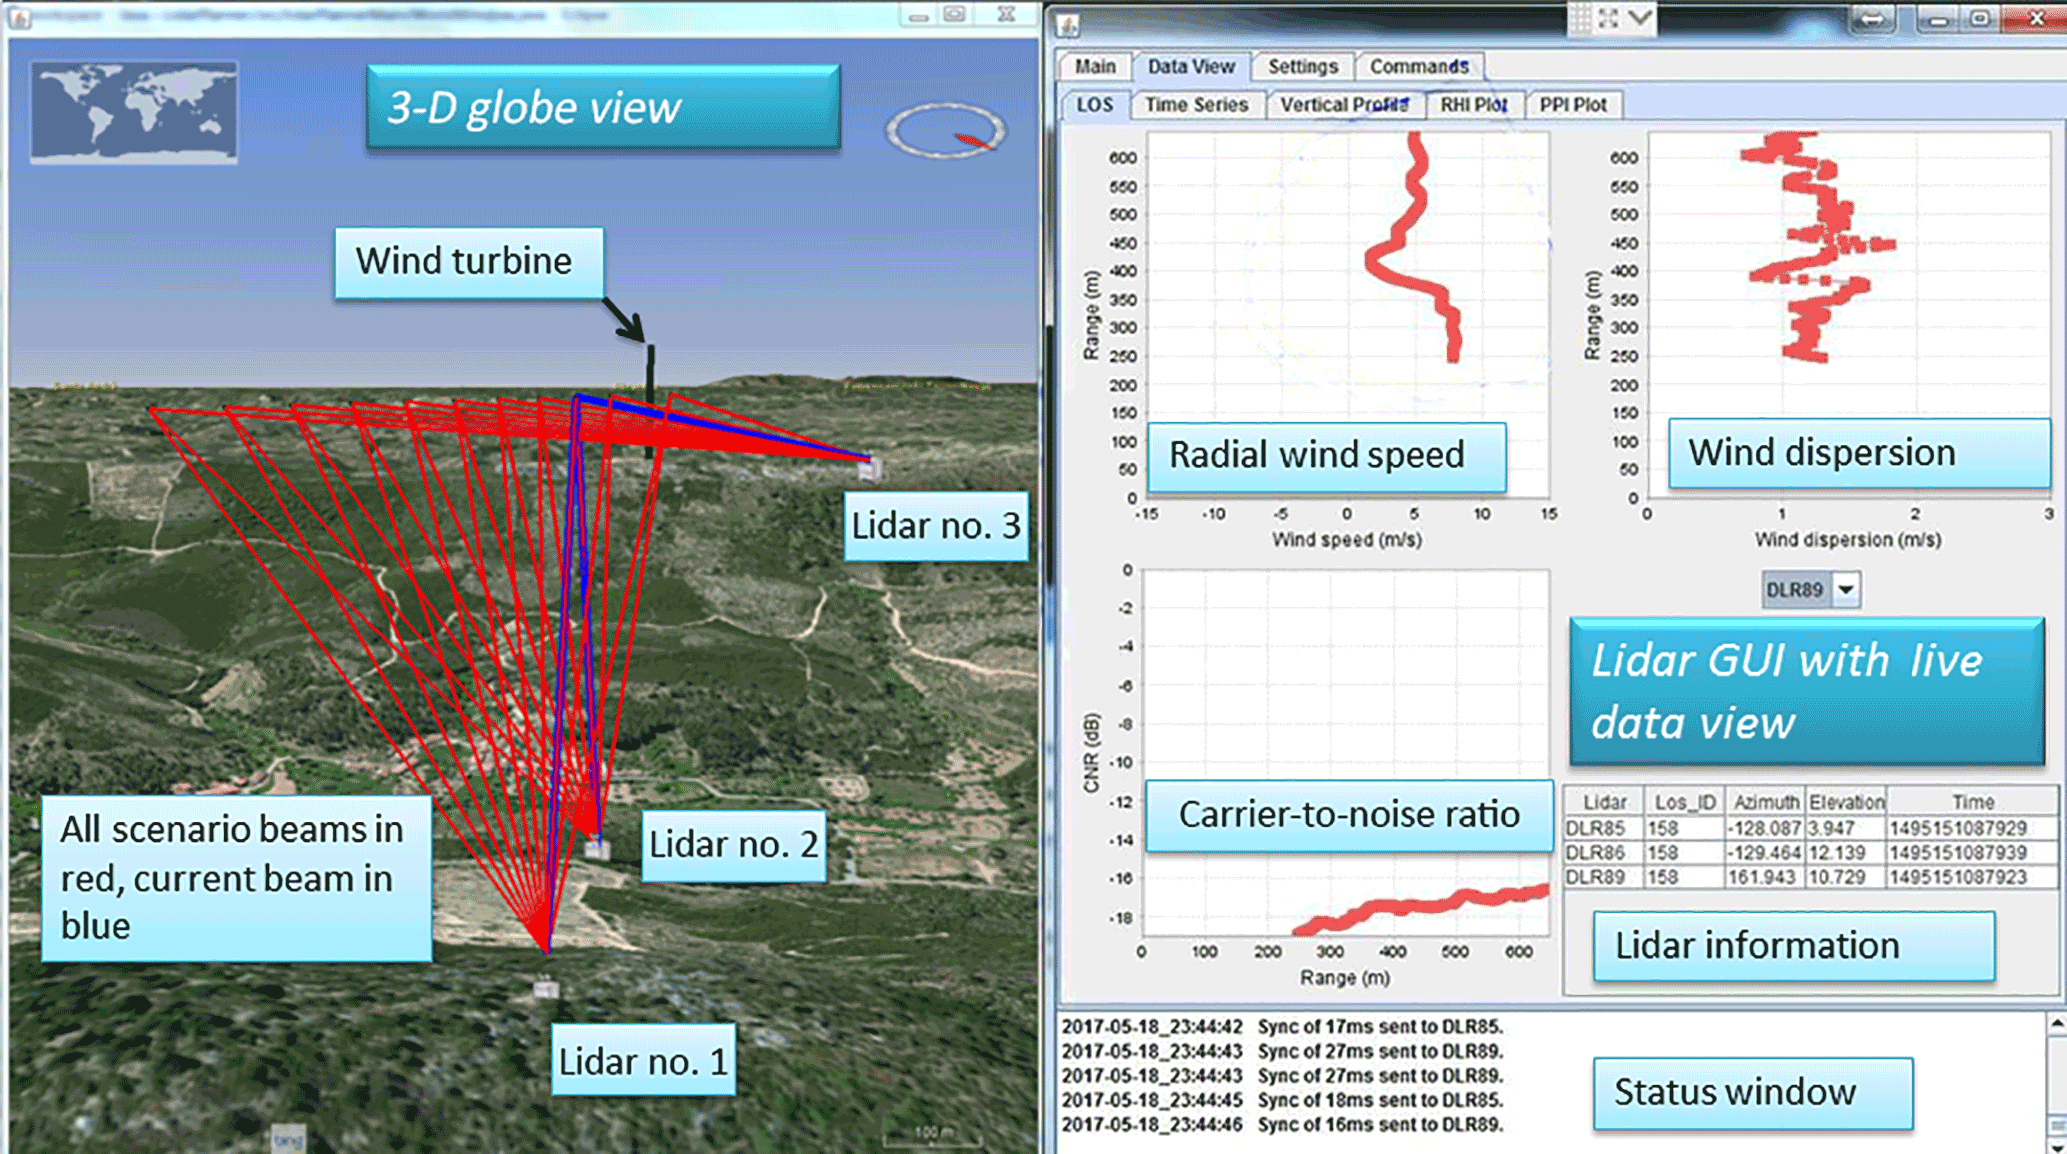Click the dotted grid handle icon
Screen dimensions: 2067x1154
[x=1579, y=18]
